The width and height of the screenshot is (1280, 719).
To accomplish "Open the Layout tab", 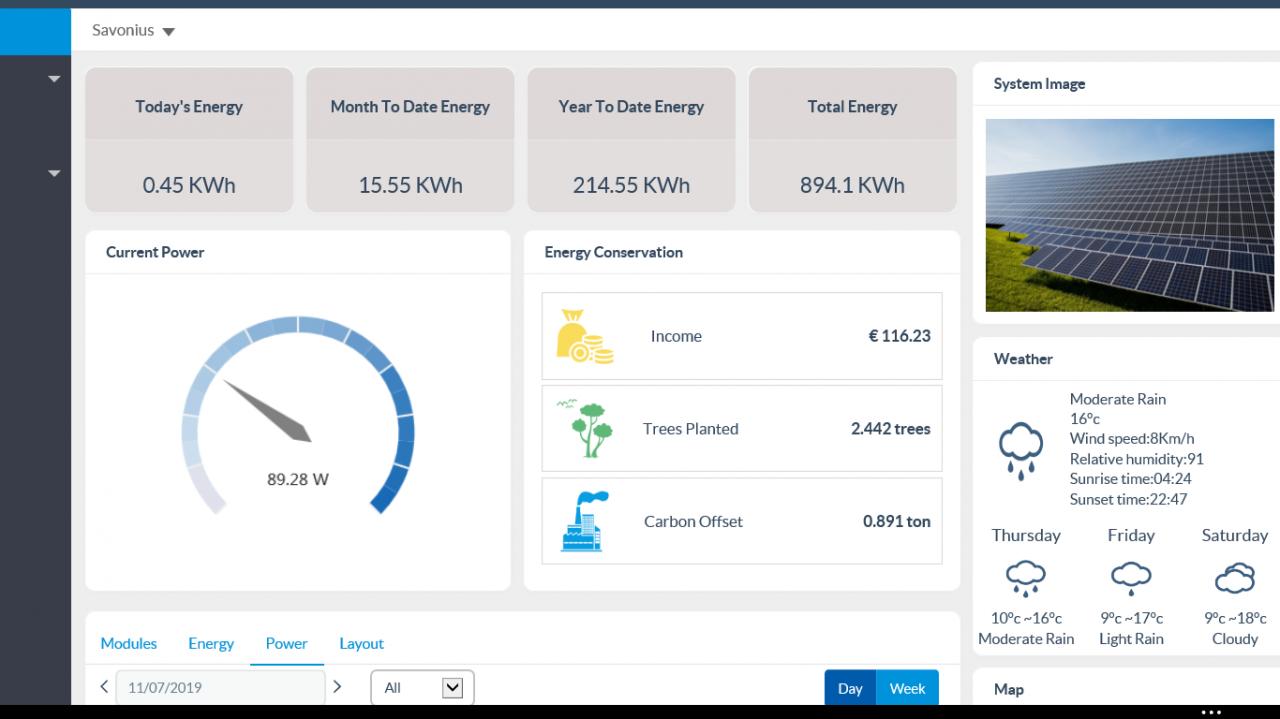I will (361, 643).
